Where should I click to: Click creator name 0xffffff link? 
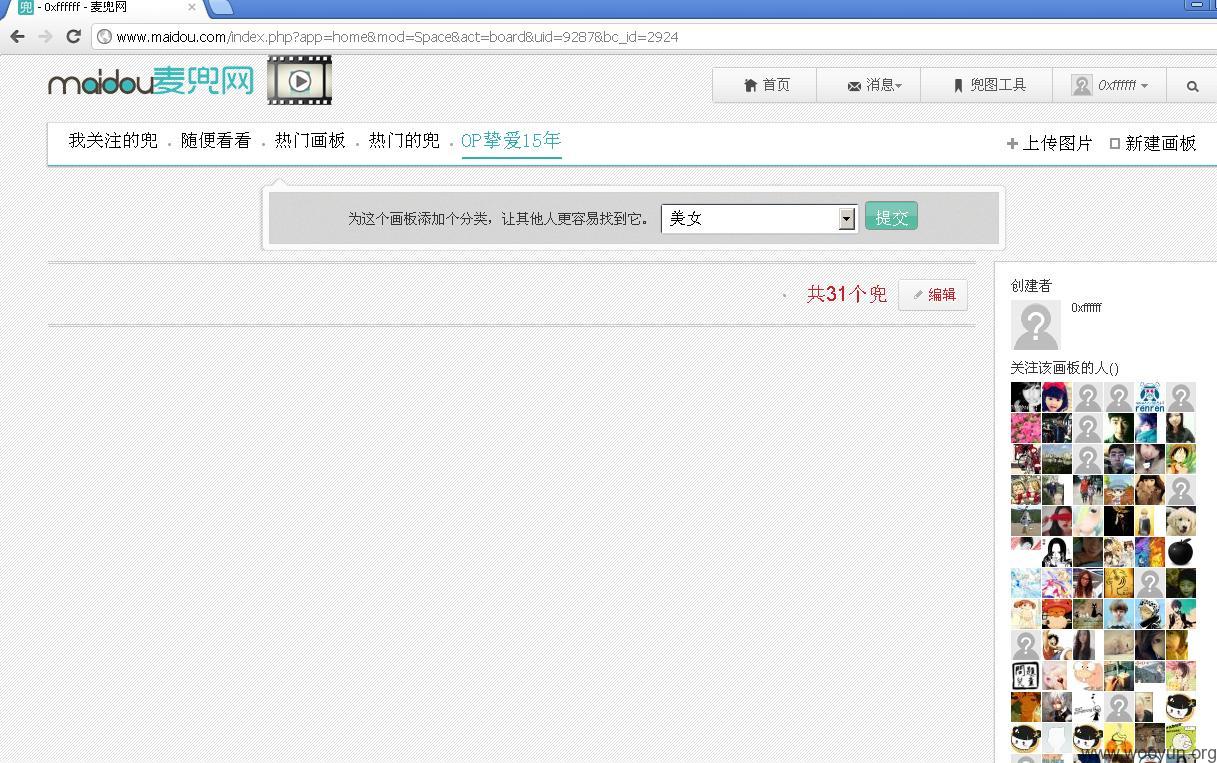(1086, 308)
